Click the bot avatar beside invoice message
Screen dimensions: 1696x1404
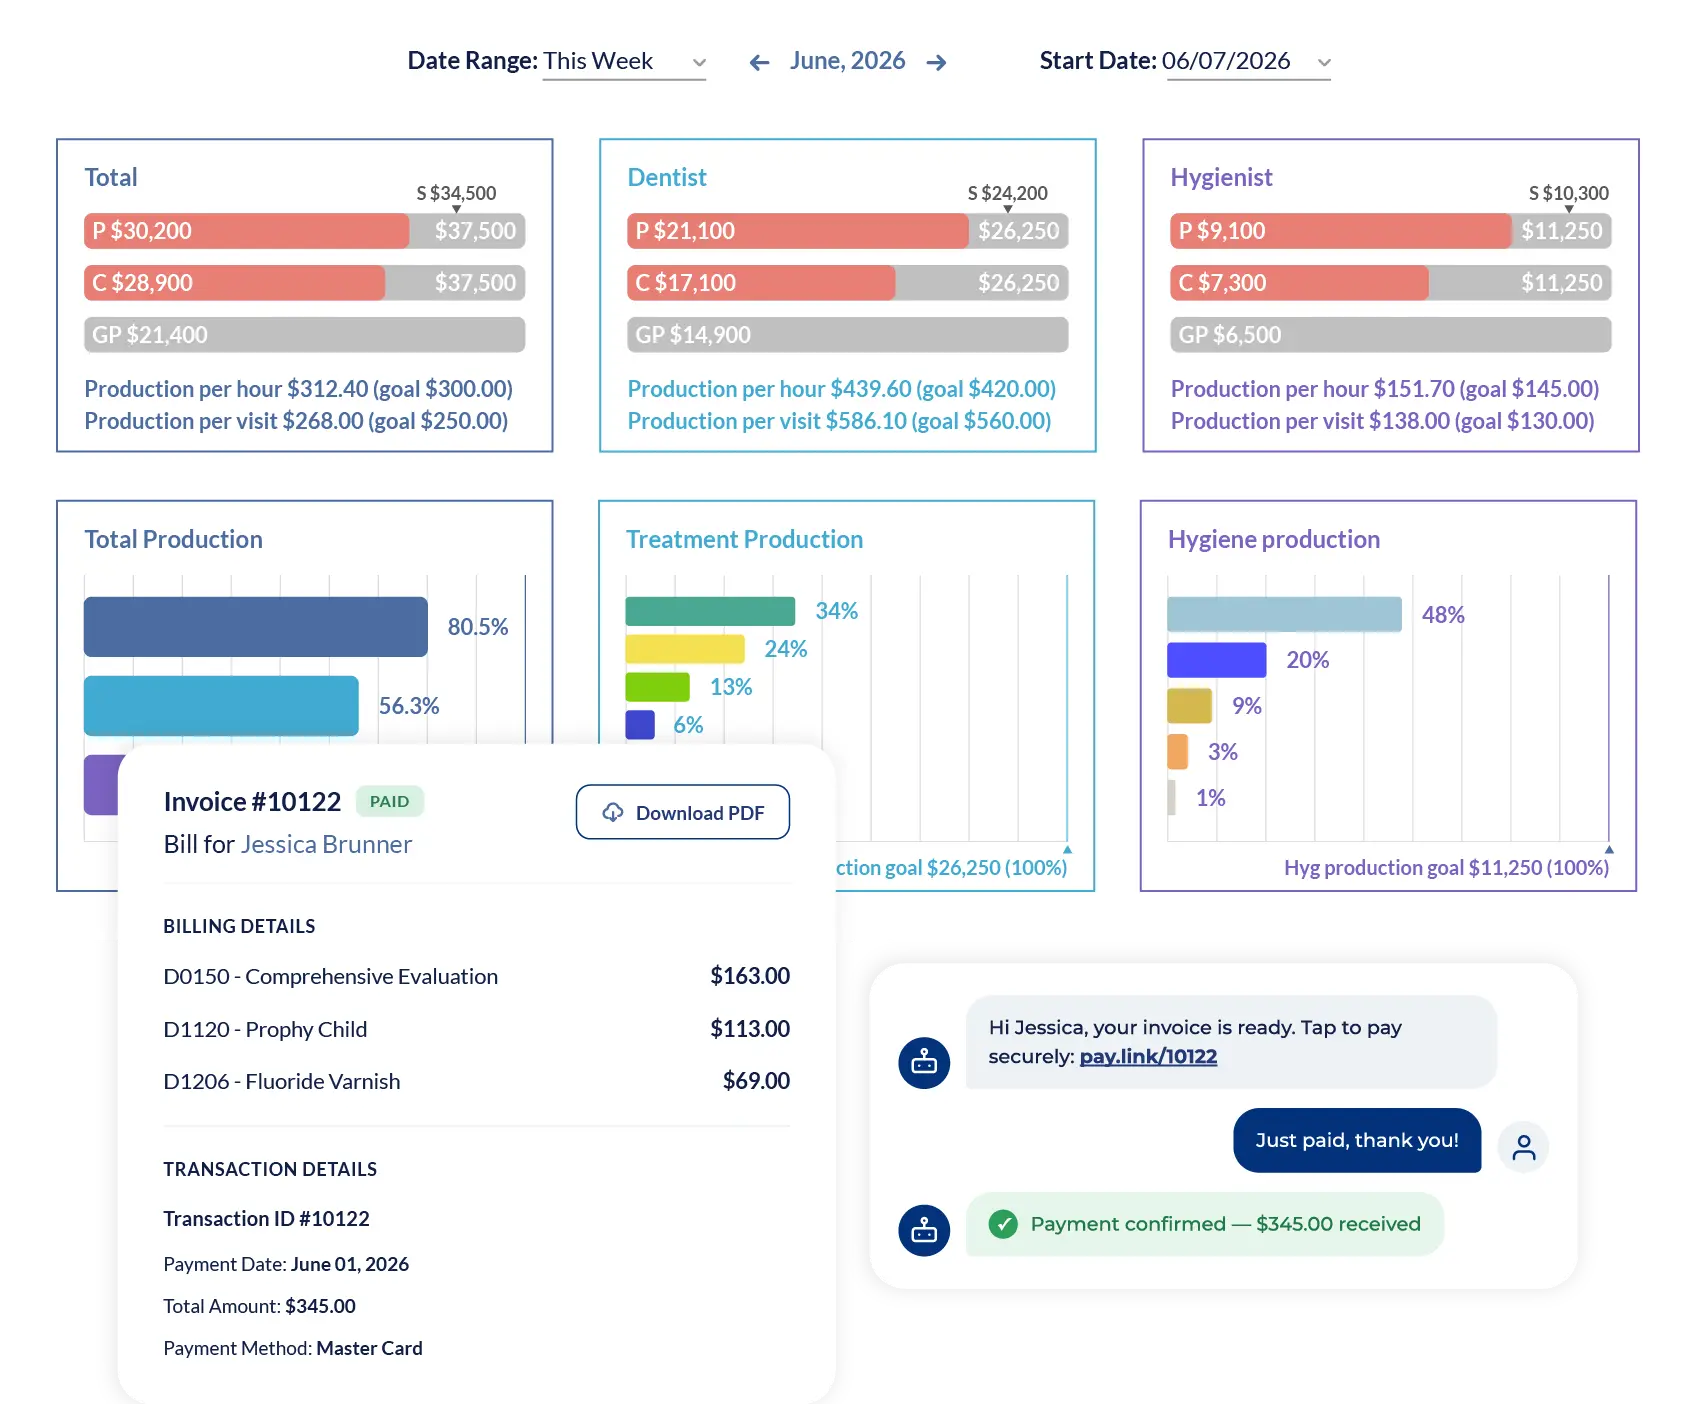pyautogui.click(x=924, y=1063)
